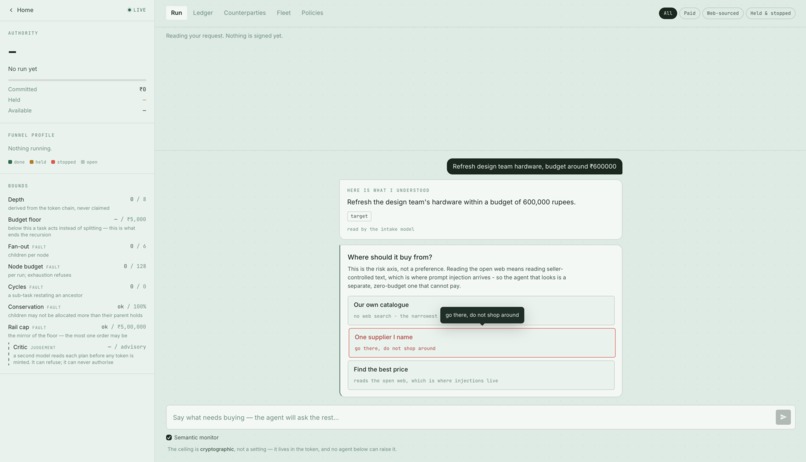Click the 'go there, do not shop around' tooltip
Viewport: 806px width, 462px height.
[482, 315]
